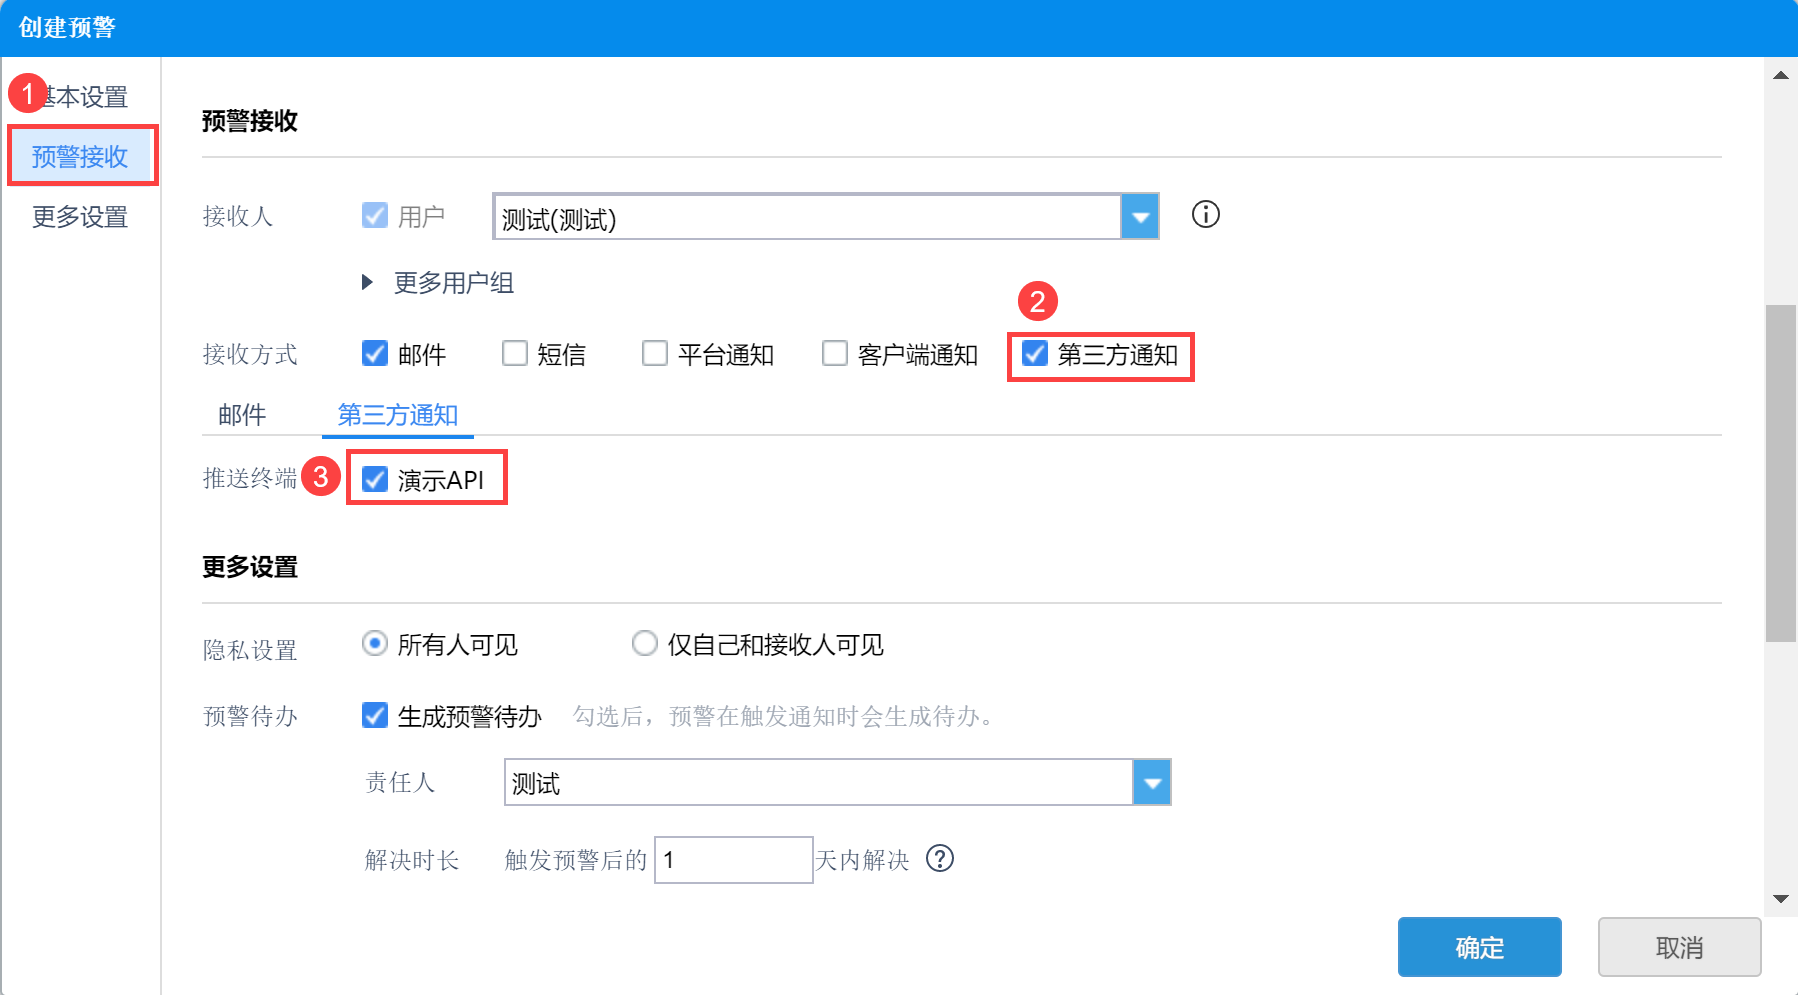The height and width of the screenshot is (995, 1798).
Task: Uncheck the 演示API push terminal checkbox
Action: tap(375, 479)
